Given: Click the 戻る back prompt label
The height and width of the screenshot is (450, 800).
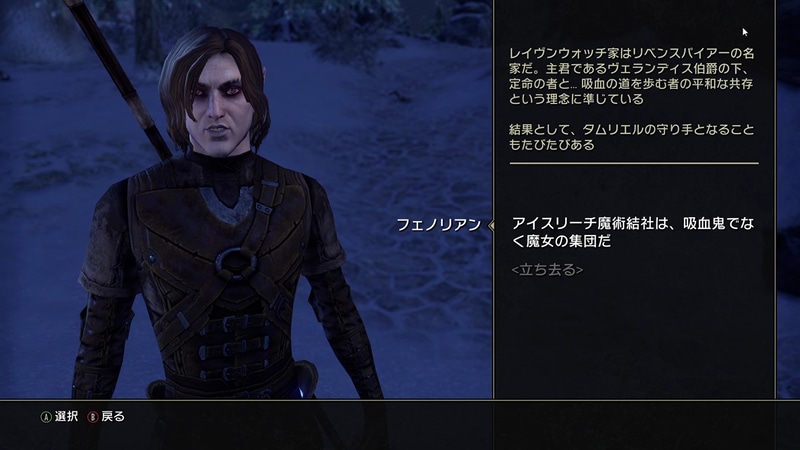Looking at the screenshot, I should (113, 417).
